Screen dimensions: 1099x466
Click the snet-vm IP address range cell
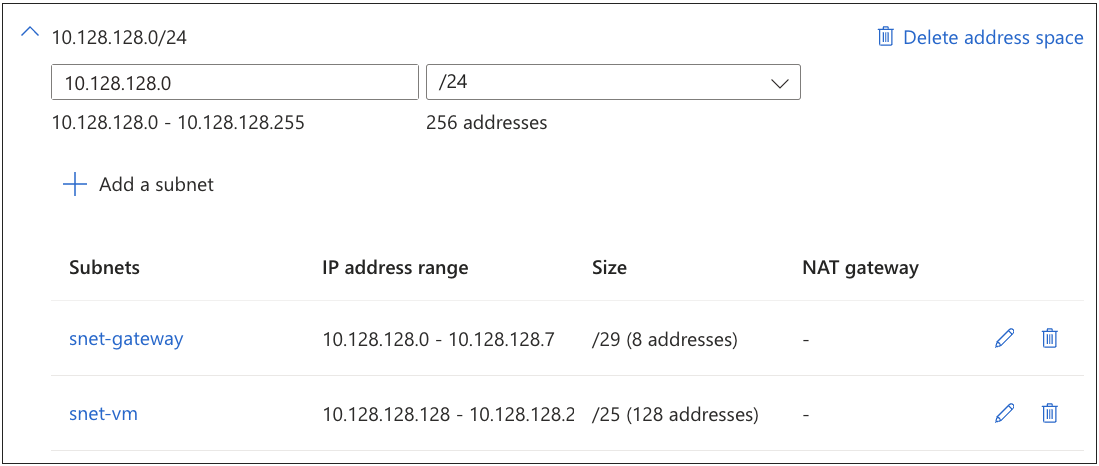click(448, 414)
